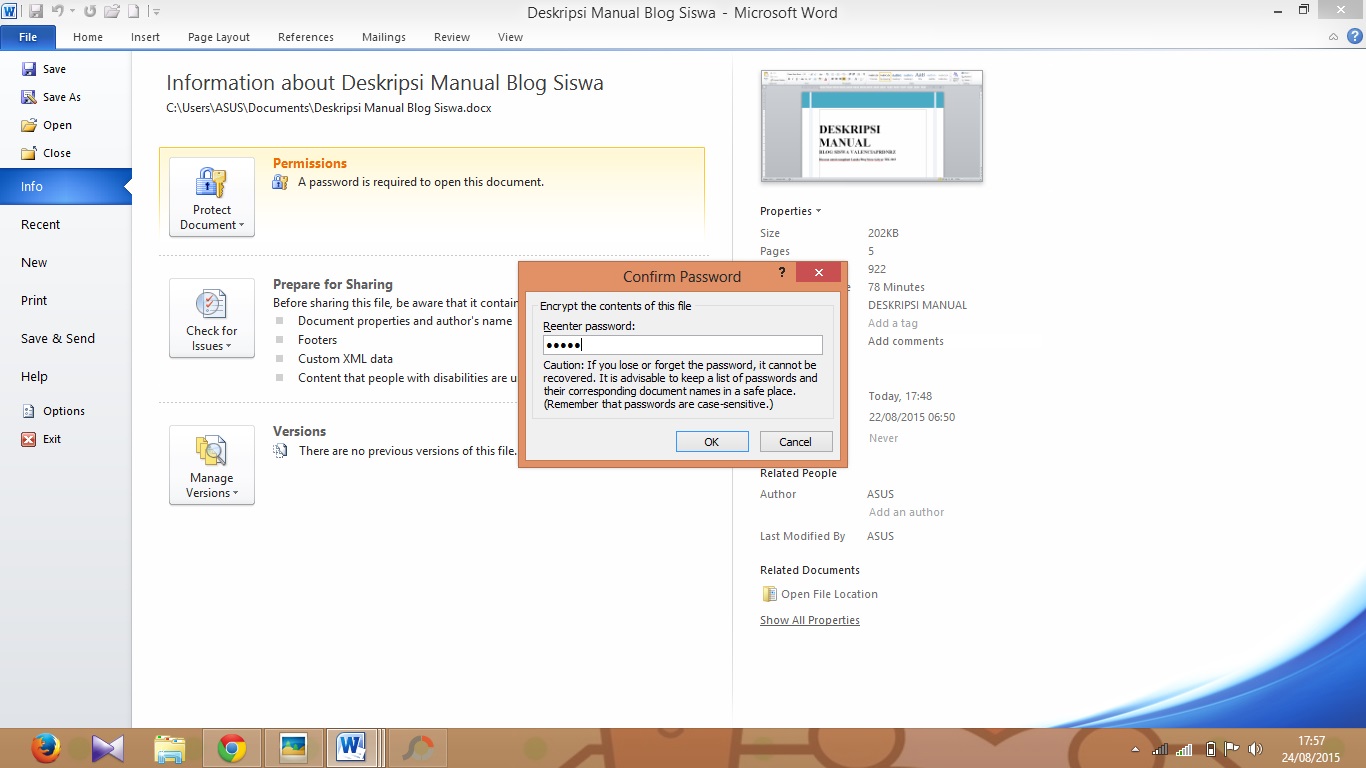Open File Location link
Viewport: 1366px width, 768px height.
point(829,594)
